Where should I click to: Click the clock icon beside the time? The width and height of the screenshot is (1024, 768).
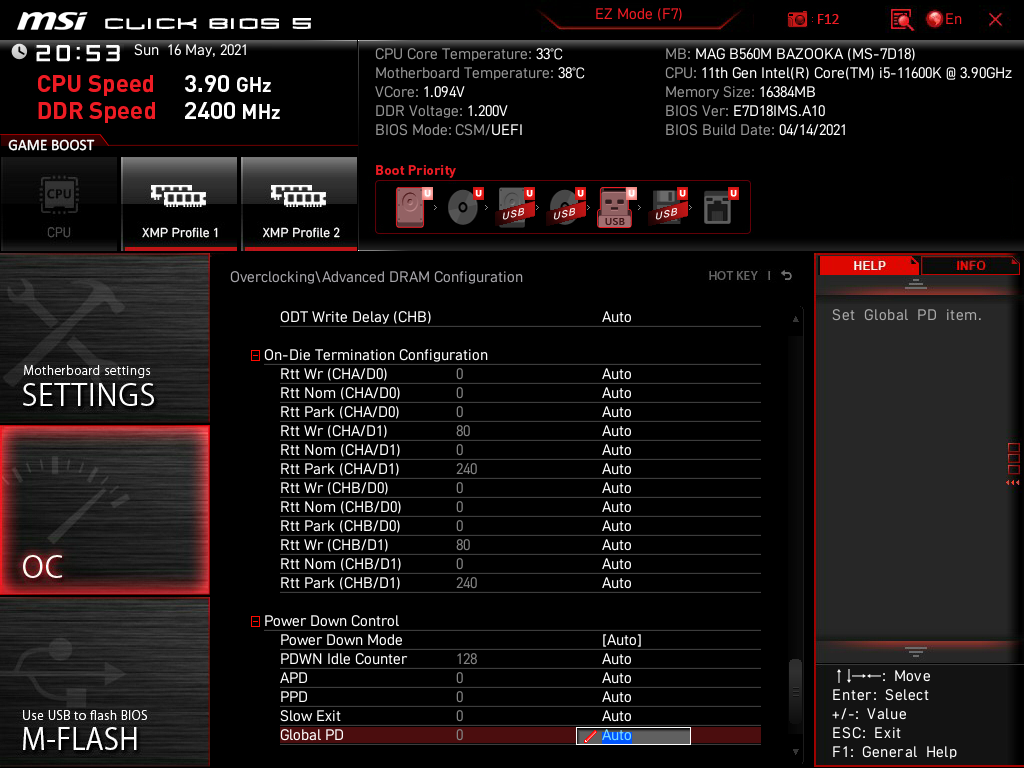(x=19, y=52)
